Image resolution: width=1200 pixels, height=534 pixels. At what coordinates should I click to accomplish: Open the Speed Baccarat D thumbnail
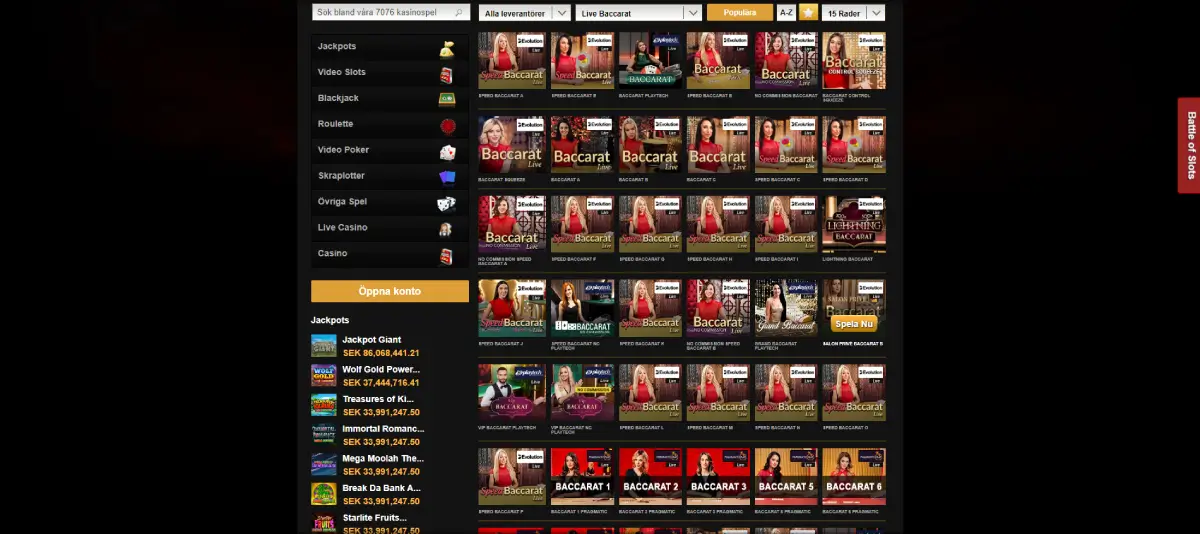pyautogui.click(x=854, y=145)
